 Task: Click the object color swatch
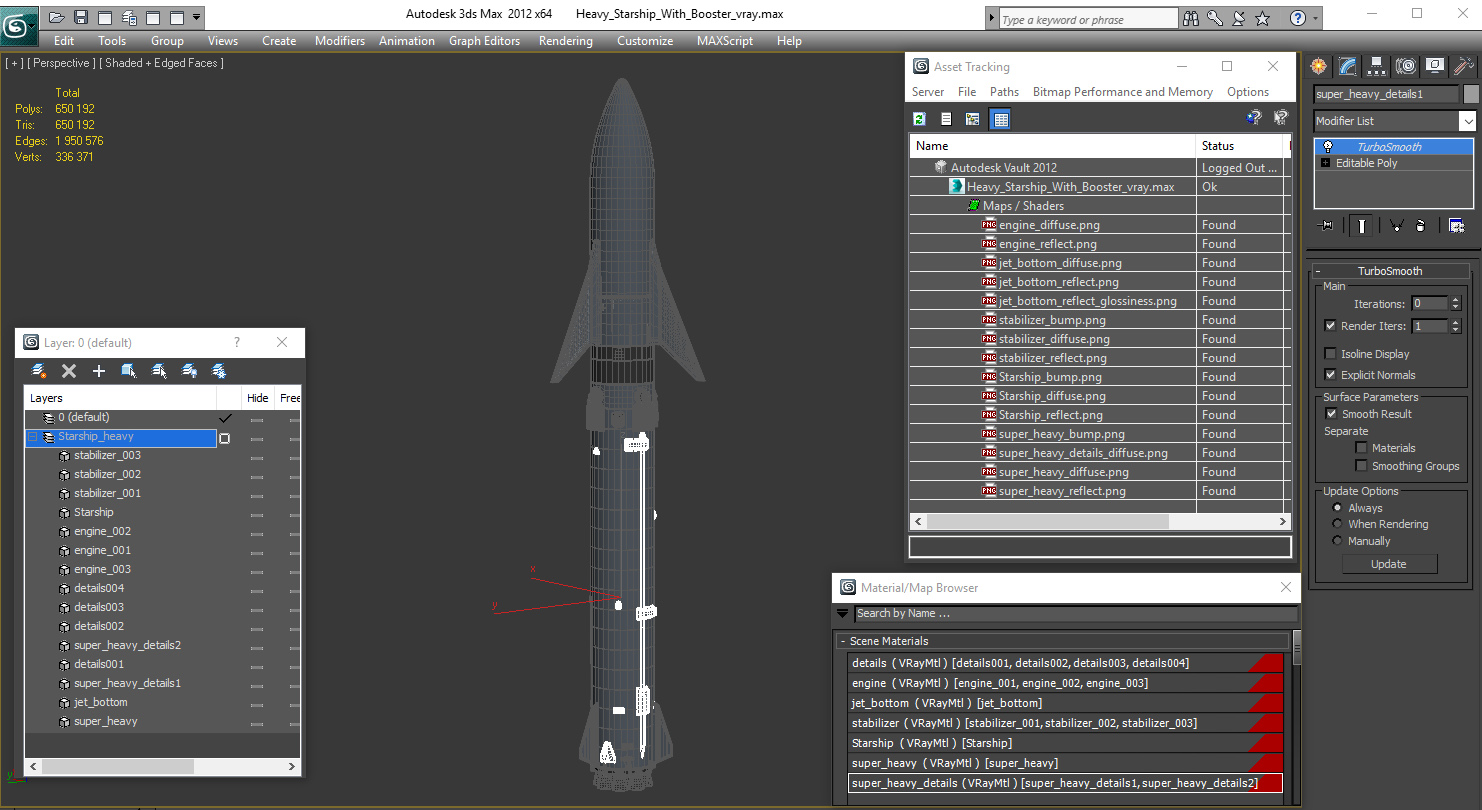[1471, 94]
